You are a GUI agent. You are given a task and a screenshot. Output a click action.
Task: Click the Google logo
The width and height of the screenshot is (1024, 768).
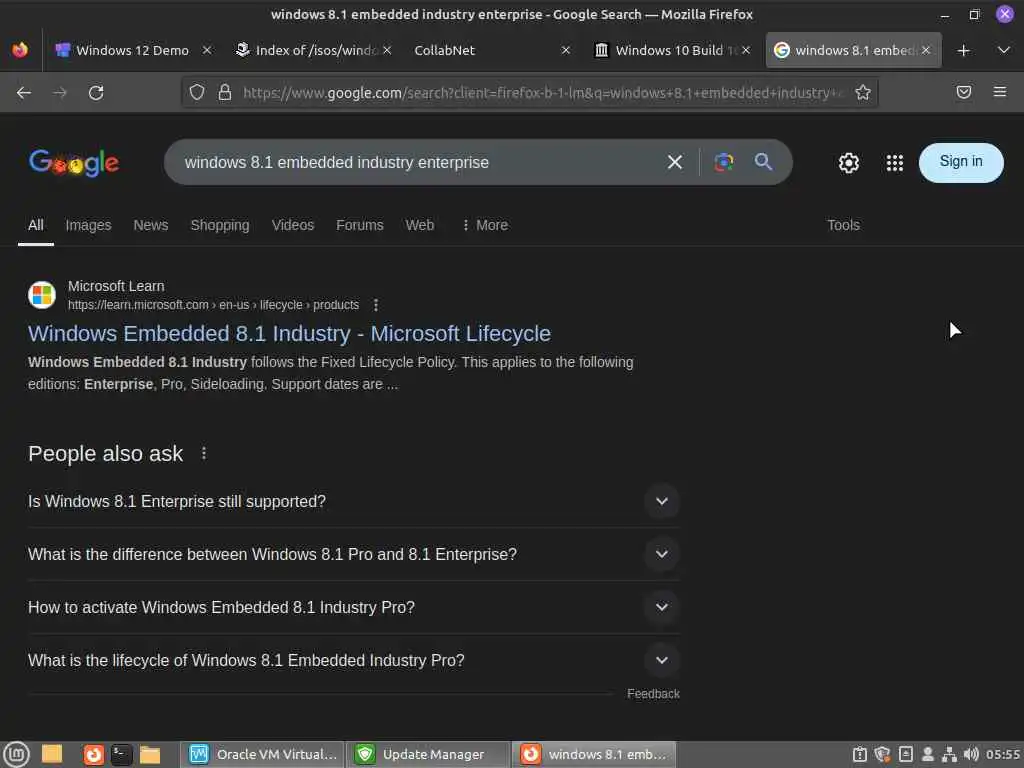coord(74,163)
